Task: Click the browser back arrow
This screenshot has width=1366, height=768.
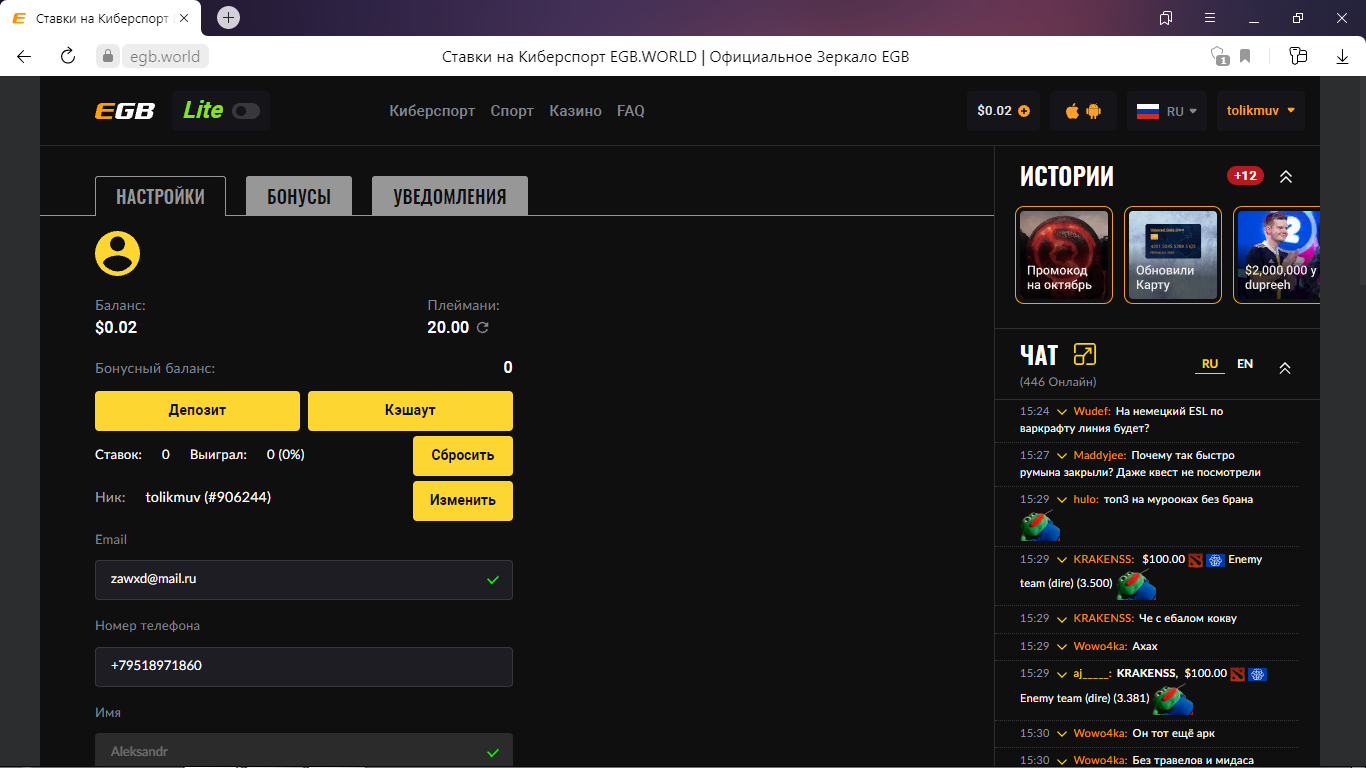Action: pyautogui.click(x=25, y=56)
